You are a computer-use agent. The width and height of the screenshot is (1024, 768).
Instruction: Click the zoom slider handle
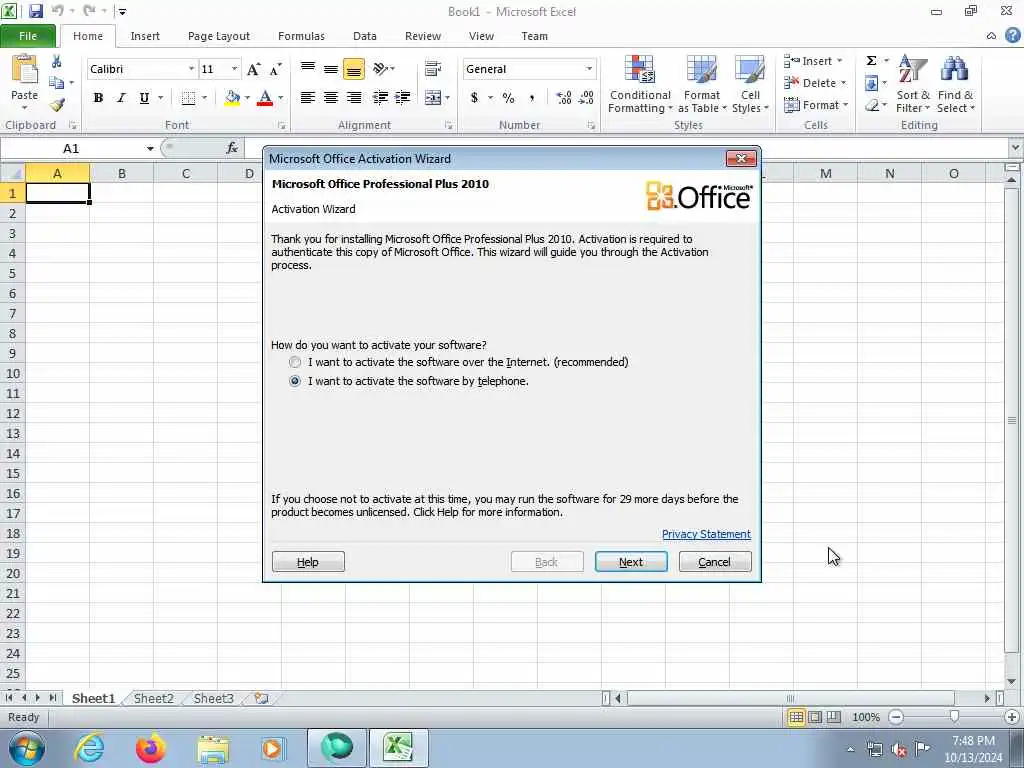tap(954, 716)
